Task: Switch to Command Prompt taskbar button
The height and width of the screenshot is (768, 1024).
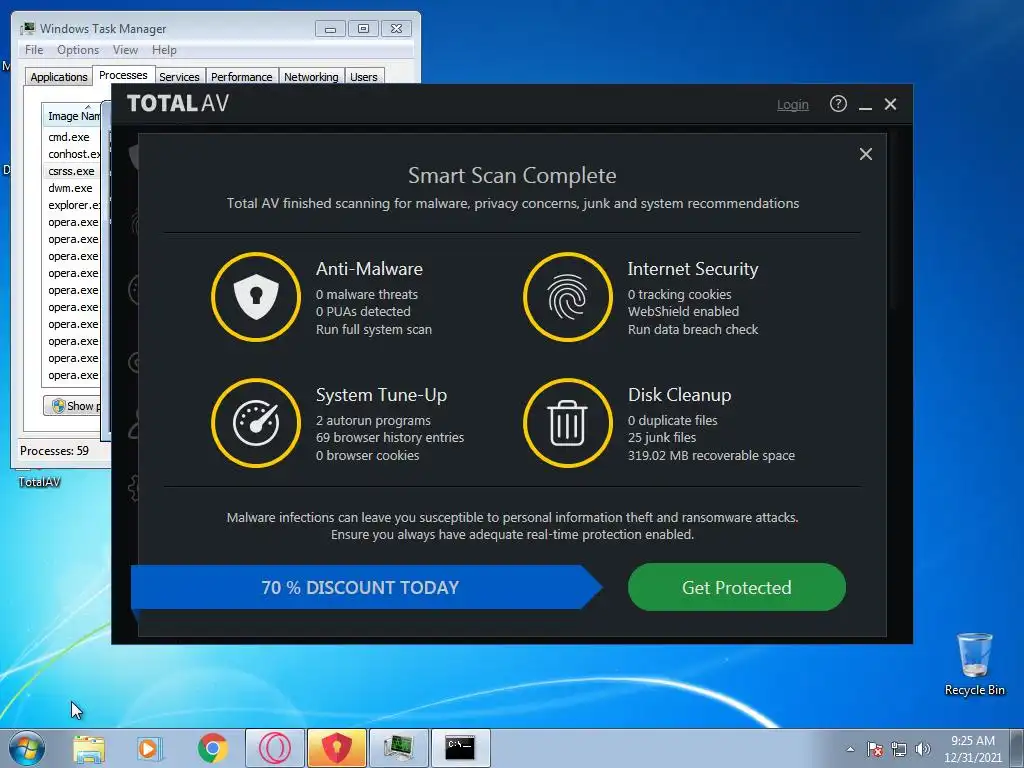Action: (460, 748)
